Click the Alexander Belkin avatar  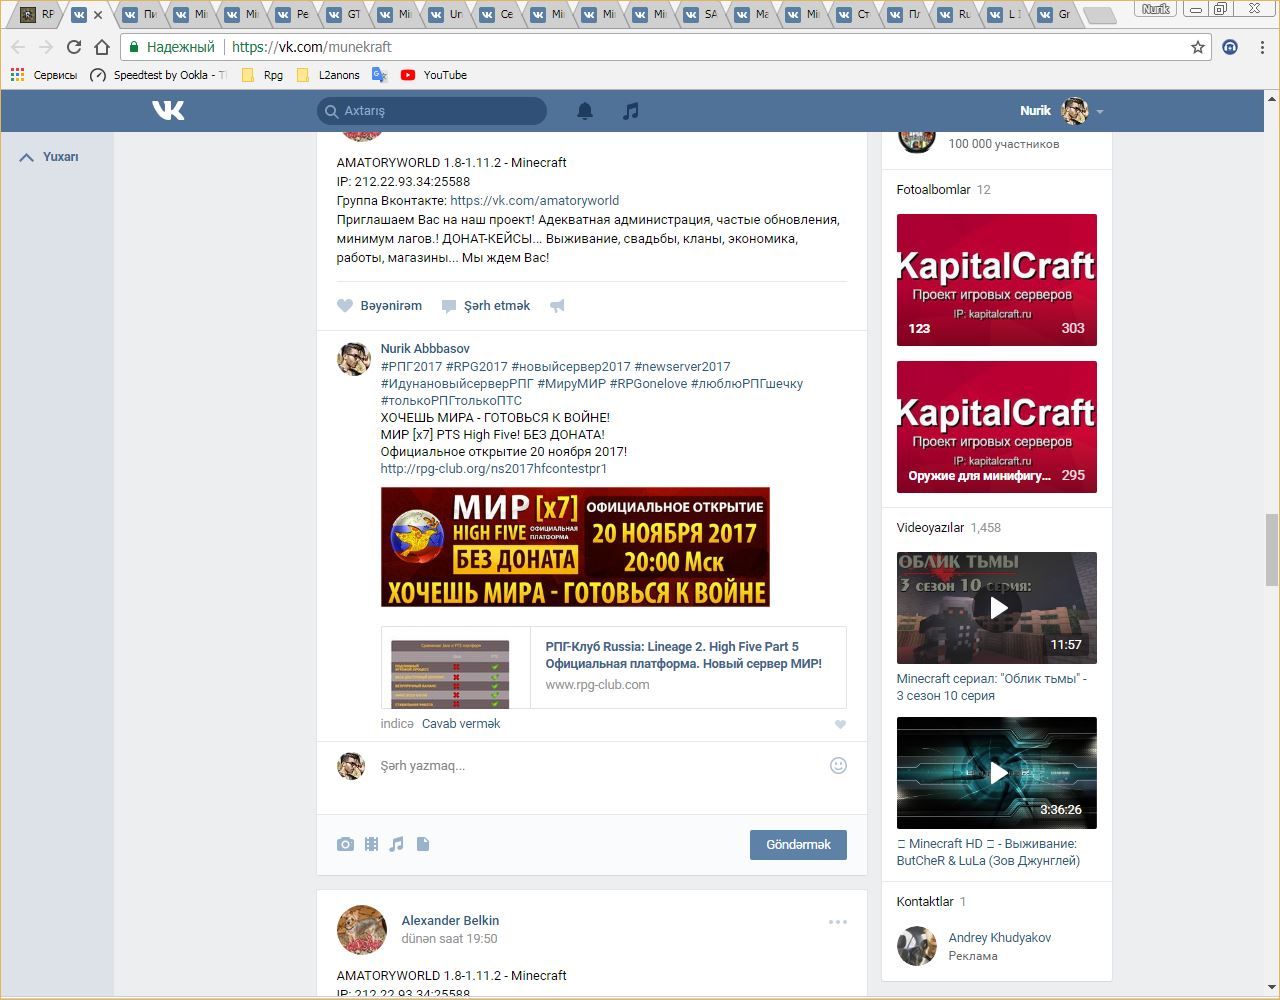point(362,930)
